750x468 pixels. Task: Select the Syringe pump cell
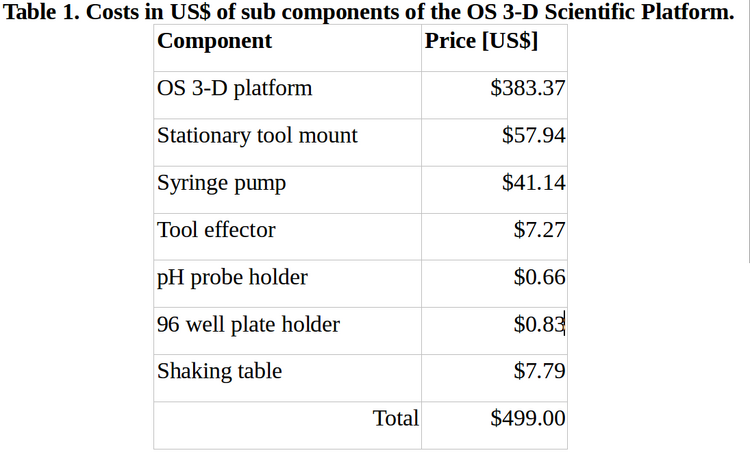tap(287, 190)
